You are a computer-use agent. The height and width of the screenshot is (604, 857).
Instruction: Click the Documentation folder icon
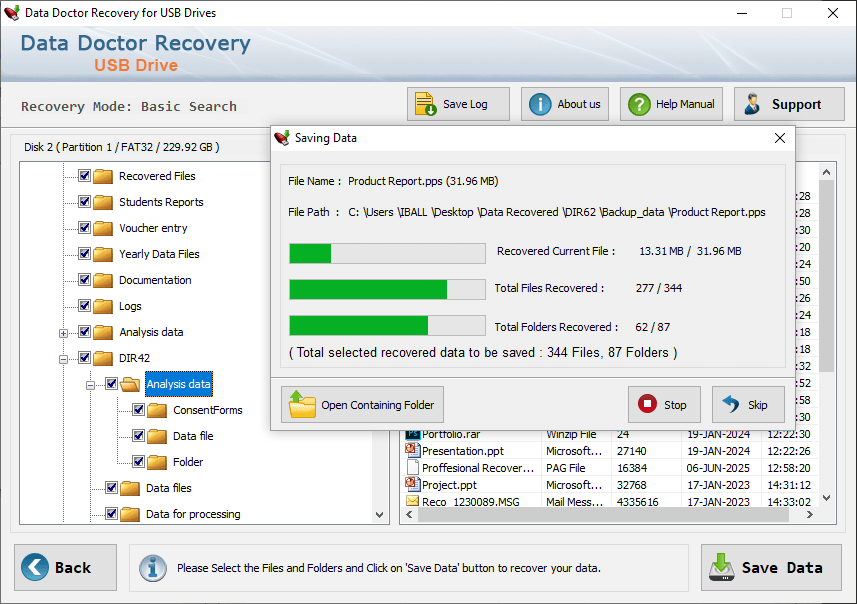[103, 280]
